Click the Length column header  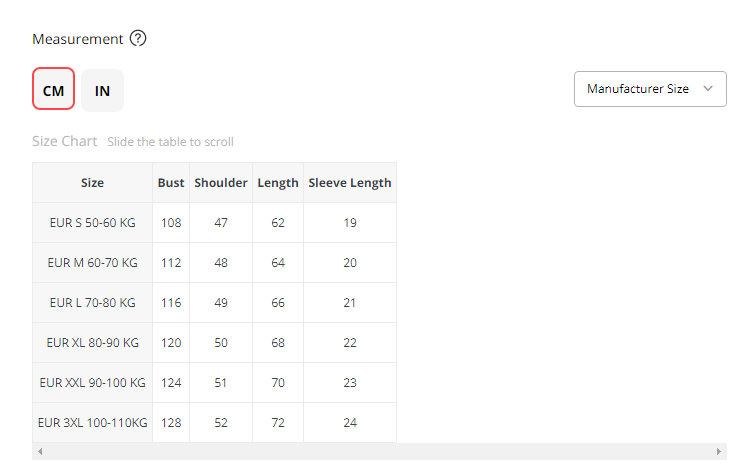[x=278, y=183]
